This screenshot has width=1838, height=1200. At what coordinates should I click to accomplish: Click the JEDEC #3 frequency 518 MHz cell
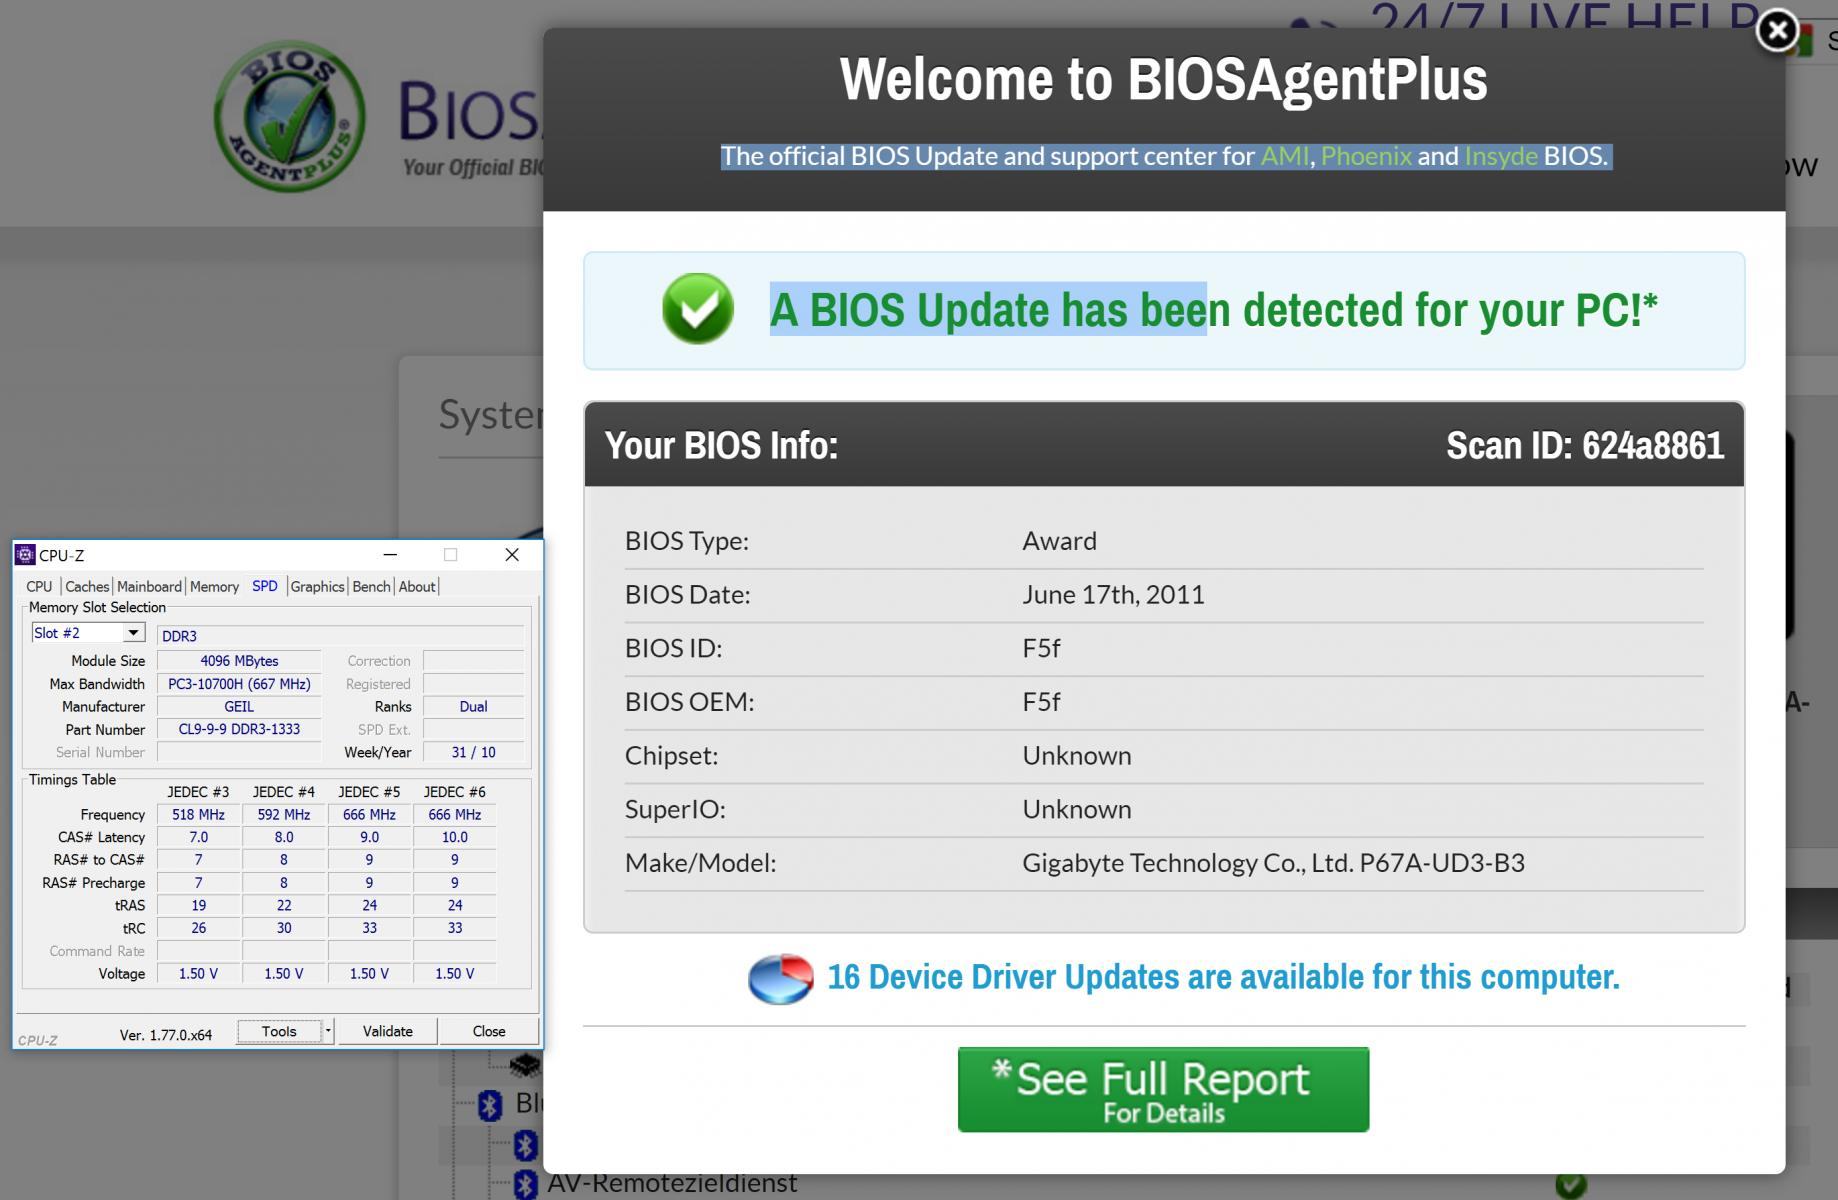click(198, 815)
